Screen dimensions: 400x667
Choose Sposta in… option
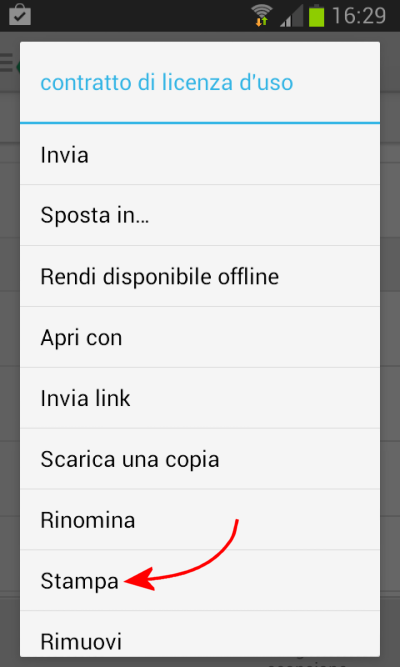tap(200, 215)
